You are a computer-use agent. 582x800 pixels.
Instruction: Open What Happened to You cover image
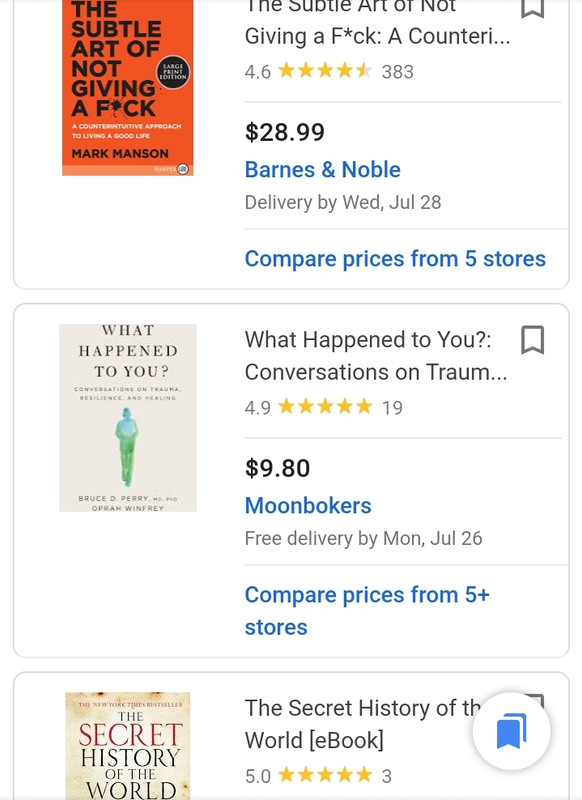[128, 417]
